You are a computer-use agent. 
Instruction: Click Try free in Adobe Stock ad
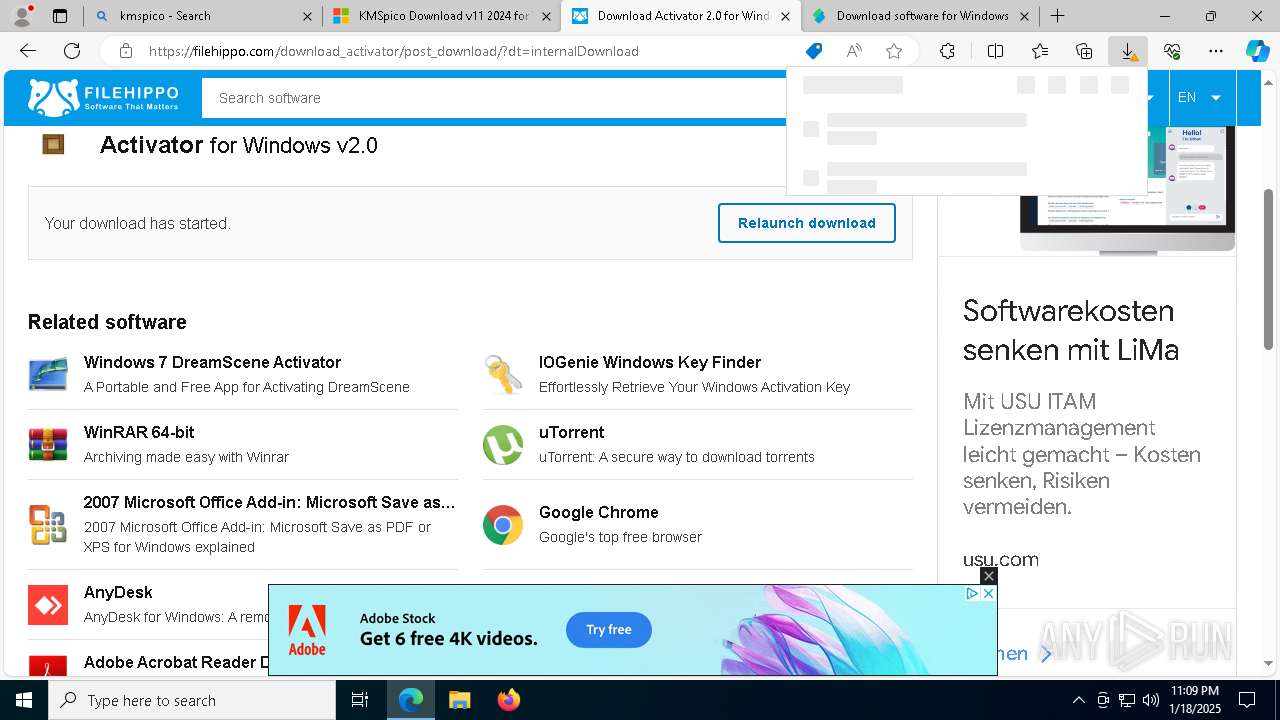tap(608, 630)
